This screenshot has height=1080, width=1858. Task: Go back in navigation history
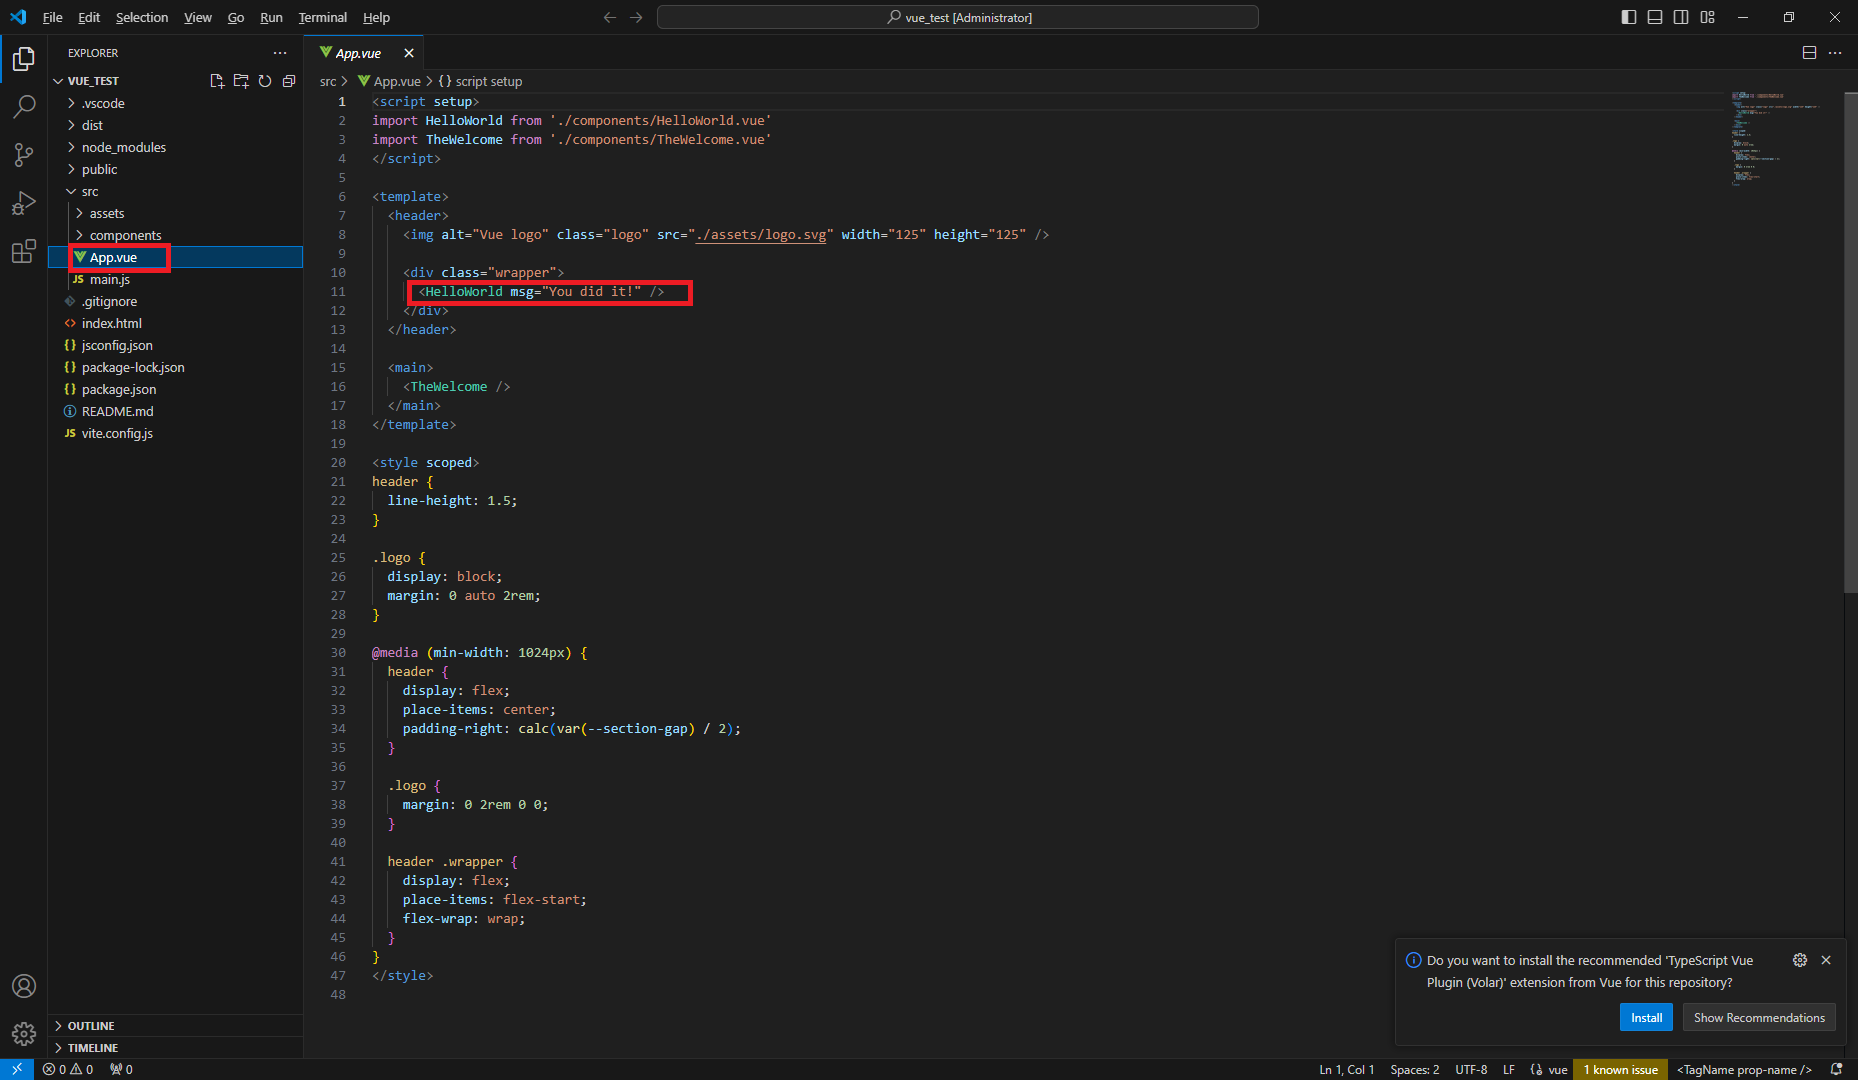pos(609,17)
